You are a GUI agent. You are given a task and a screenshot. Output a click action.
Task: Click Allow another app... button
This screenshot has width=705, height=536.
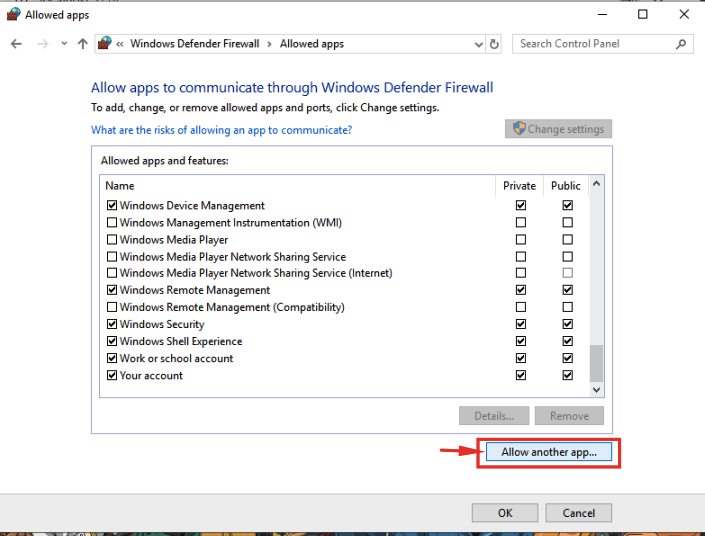[x=549, y=452]
